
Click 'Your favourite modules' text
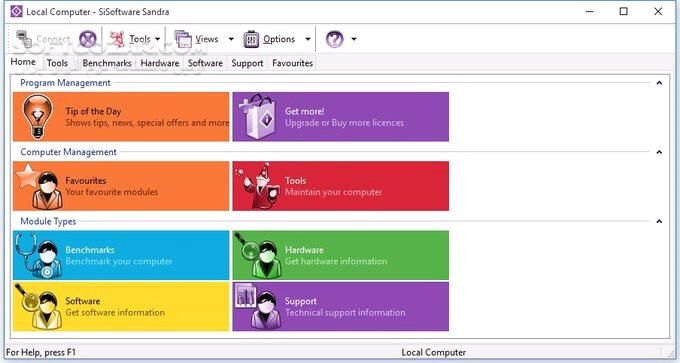[111, 192]
